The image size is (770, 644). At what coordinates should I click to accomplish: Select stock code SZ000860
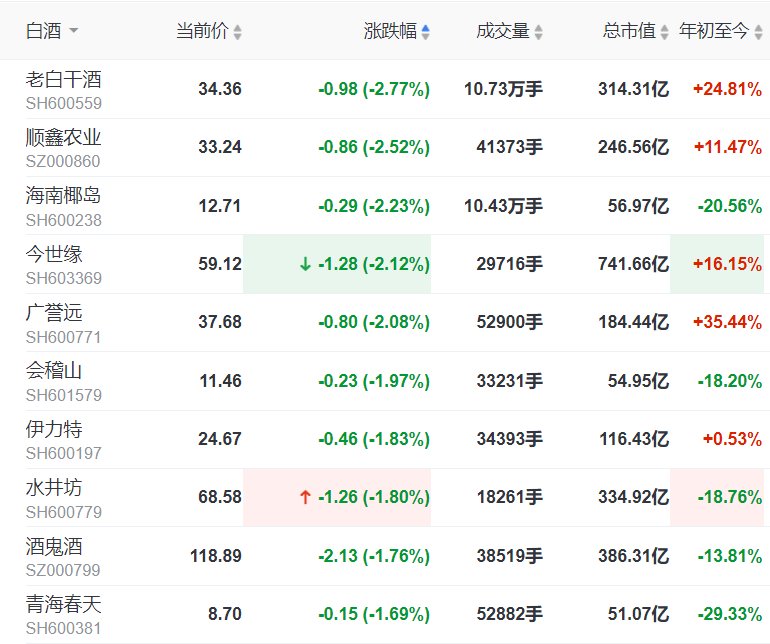click(x=63, y=161)
